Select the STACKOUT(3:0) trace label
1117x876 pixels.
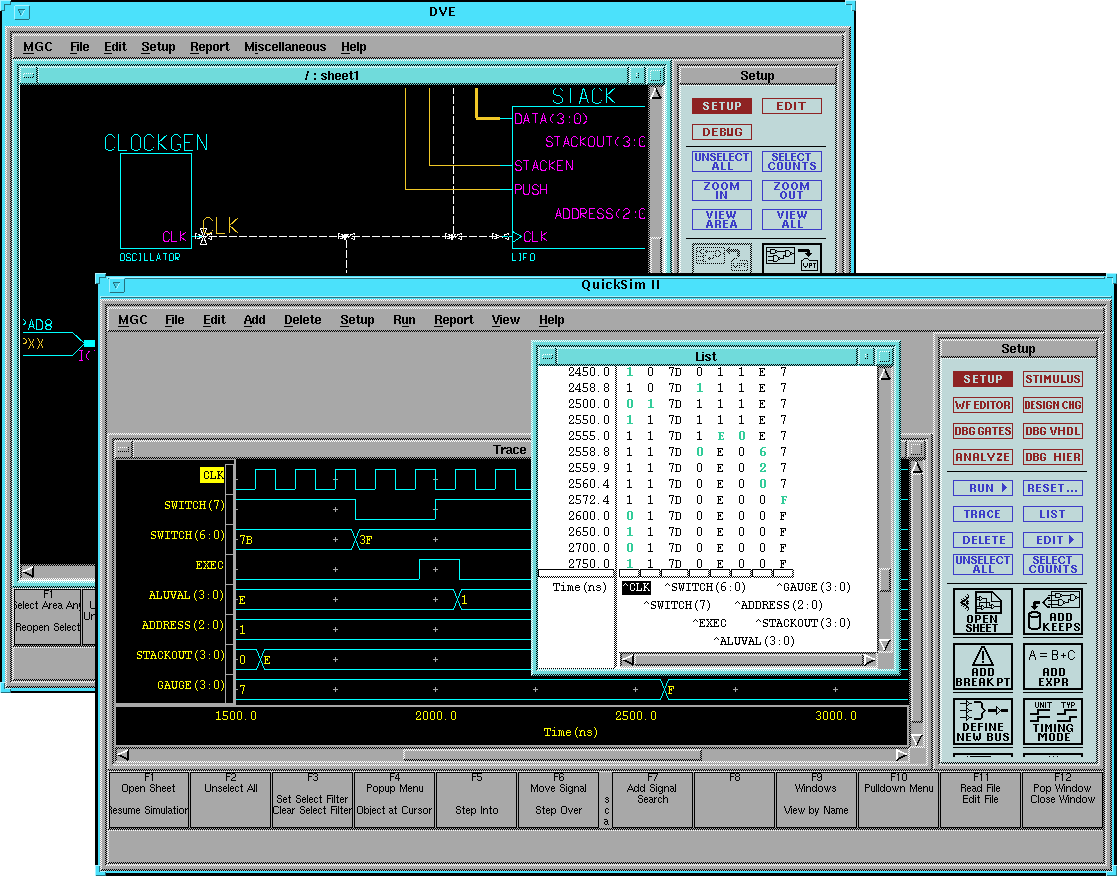[x=180, y=655]
